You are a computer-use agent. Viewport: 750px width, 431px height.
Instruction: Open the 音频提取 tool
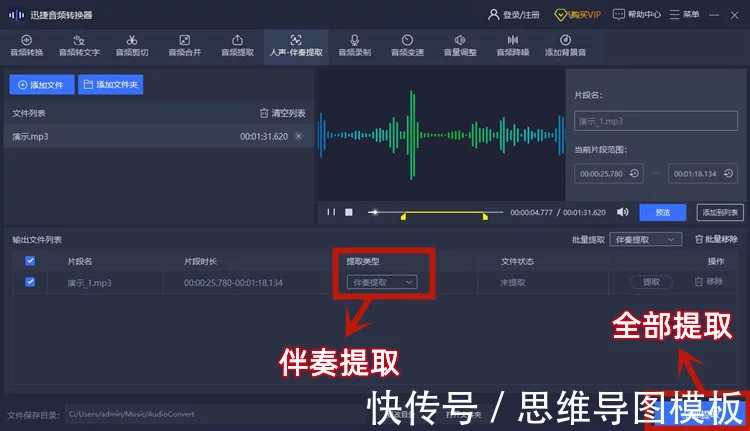pos(237,46)
